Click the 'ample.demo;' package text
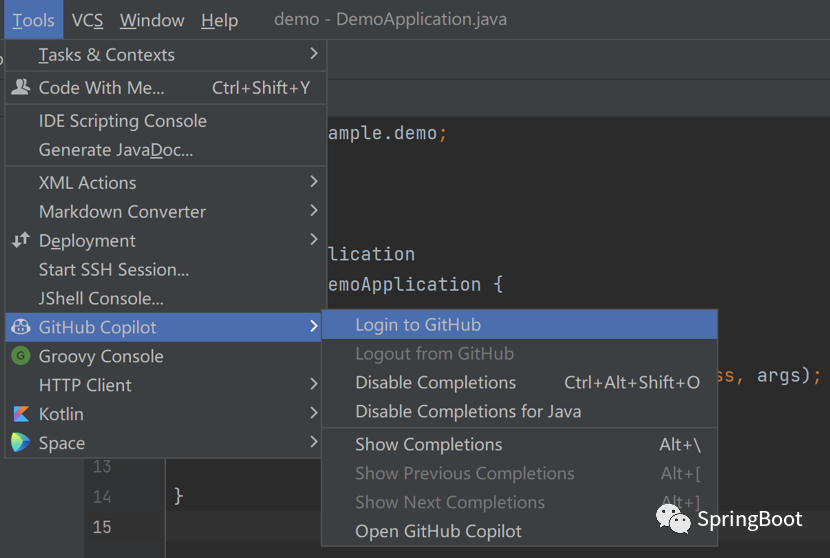This screenshot has width=830, height=558. pos(387,133)
